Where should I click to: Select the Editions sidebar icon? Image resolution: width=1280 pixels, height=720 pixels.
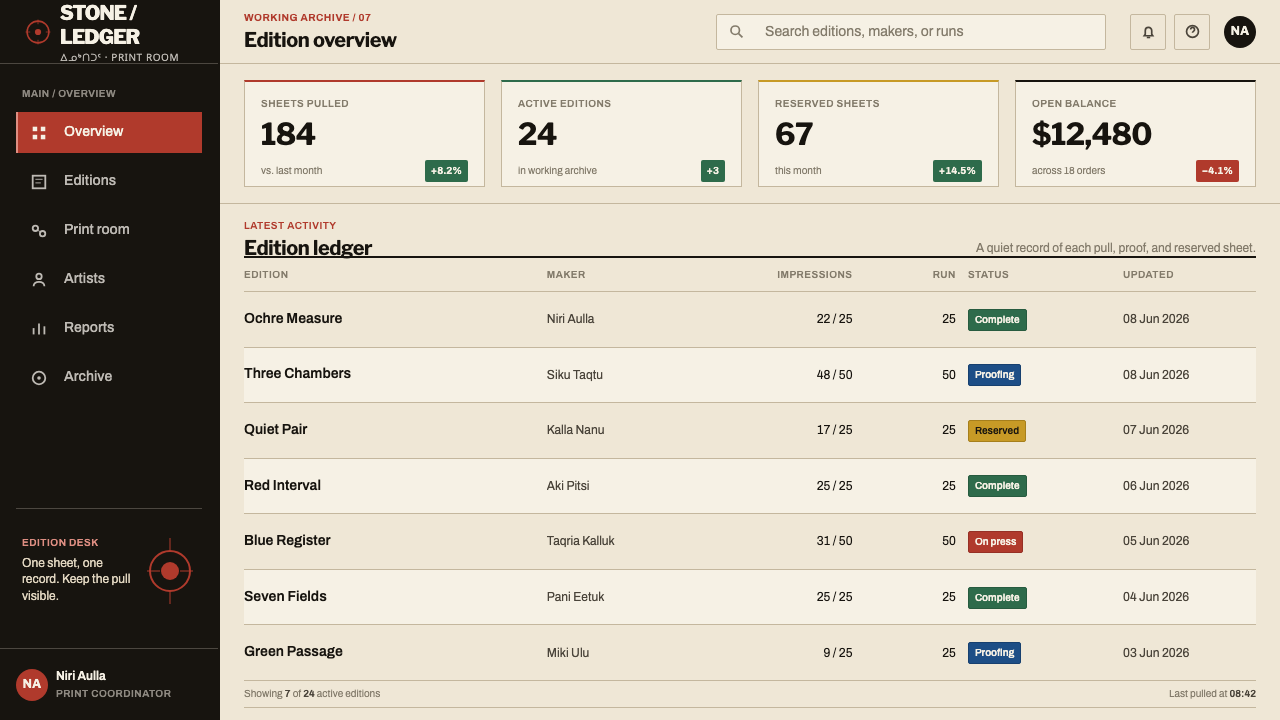click(39, 181)
